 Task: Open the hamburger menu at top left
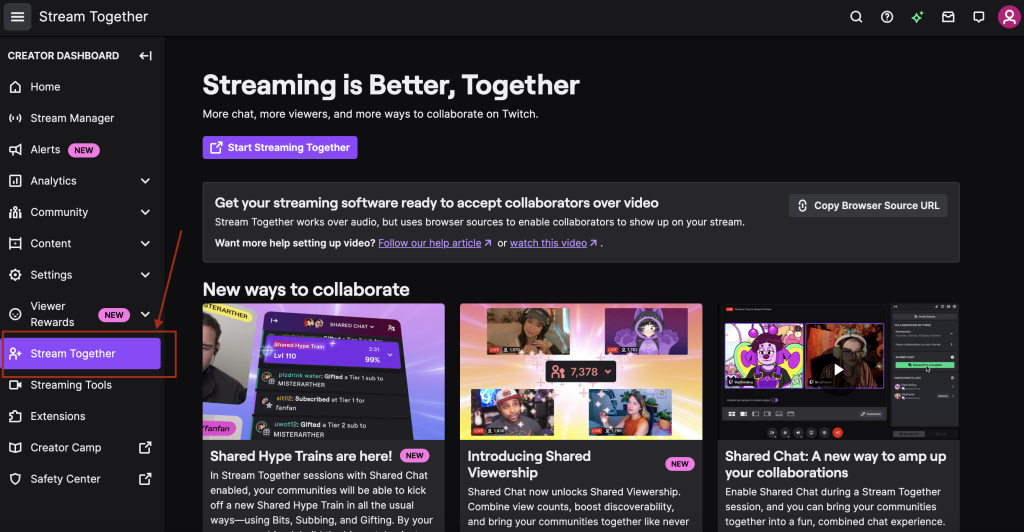18,16
